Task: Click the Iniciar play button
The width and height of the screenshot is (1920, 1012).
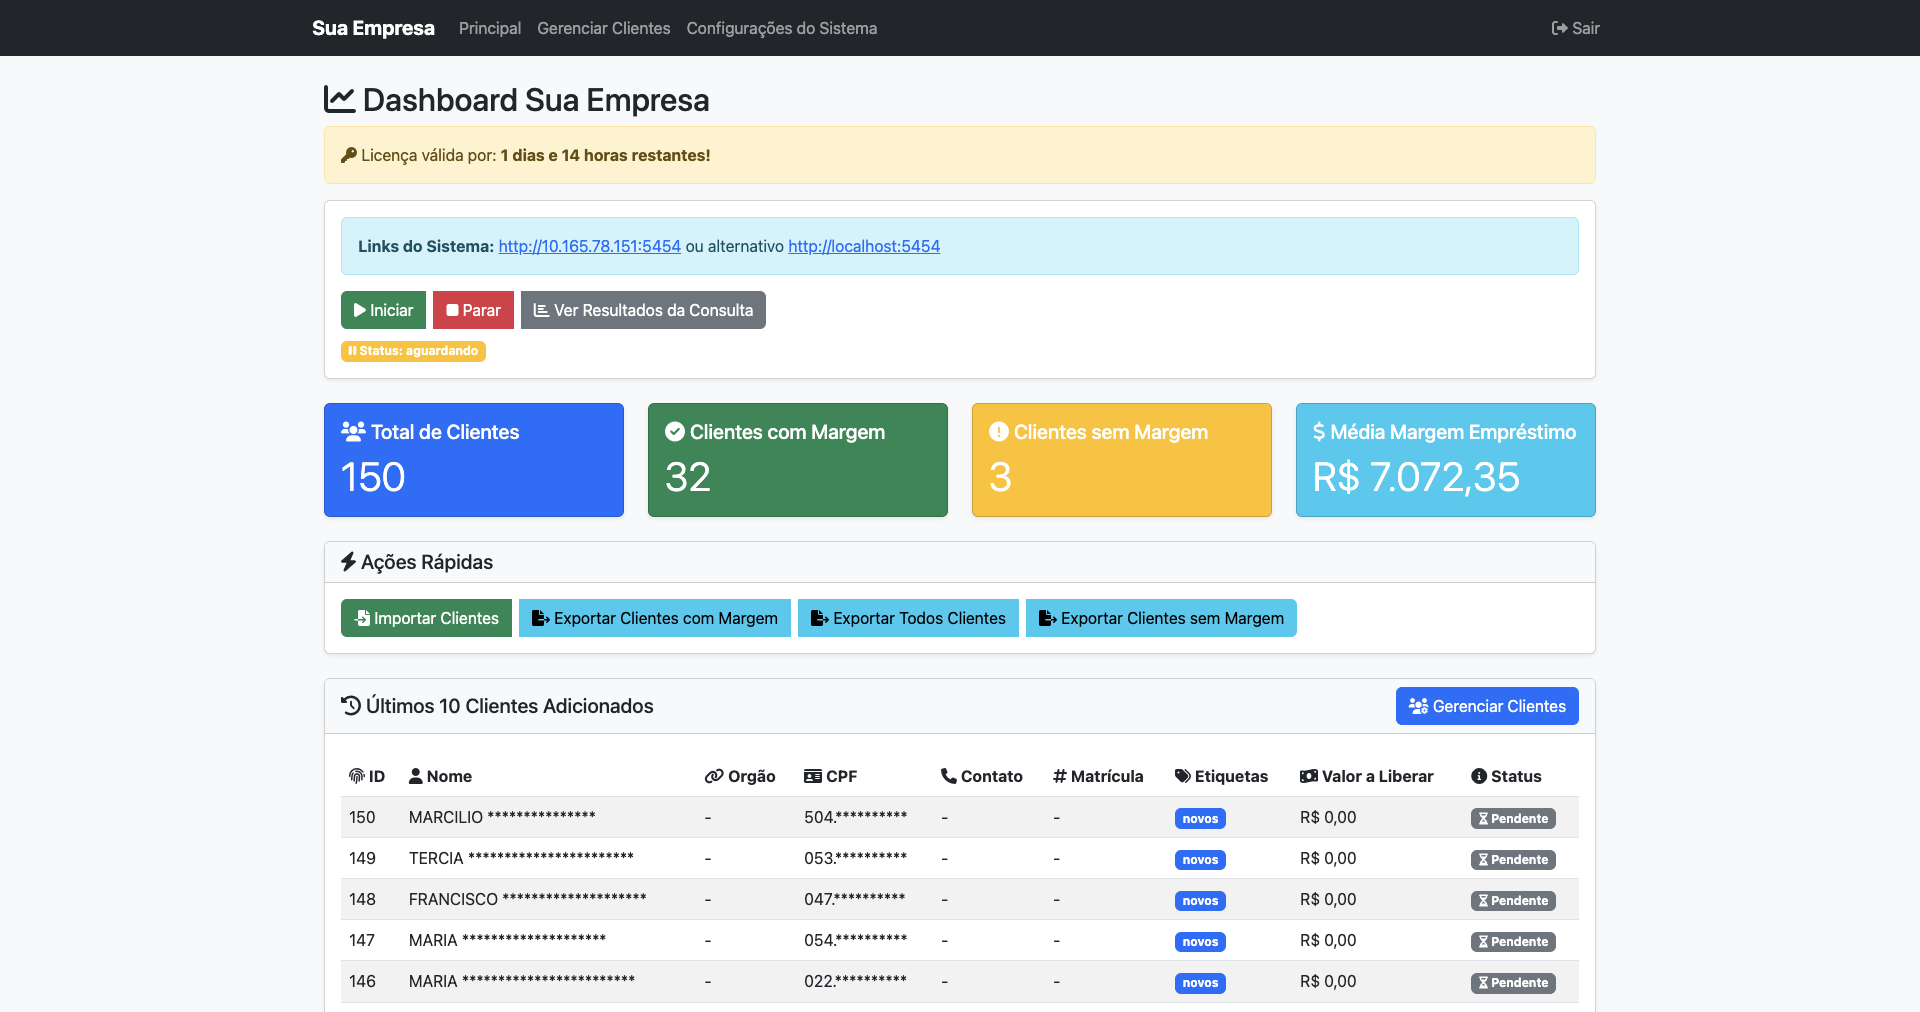Action: 383,310
